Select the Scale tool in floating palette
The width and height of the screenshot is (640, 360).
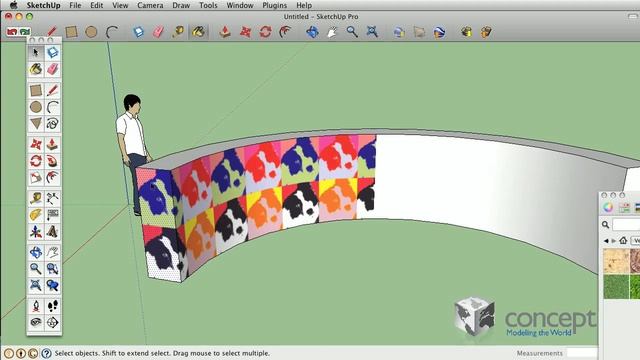click(36, 178)
